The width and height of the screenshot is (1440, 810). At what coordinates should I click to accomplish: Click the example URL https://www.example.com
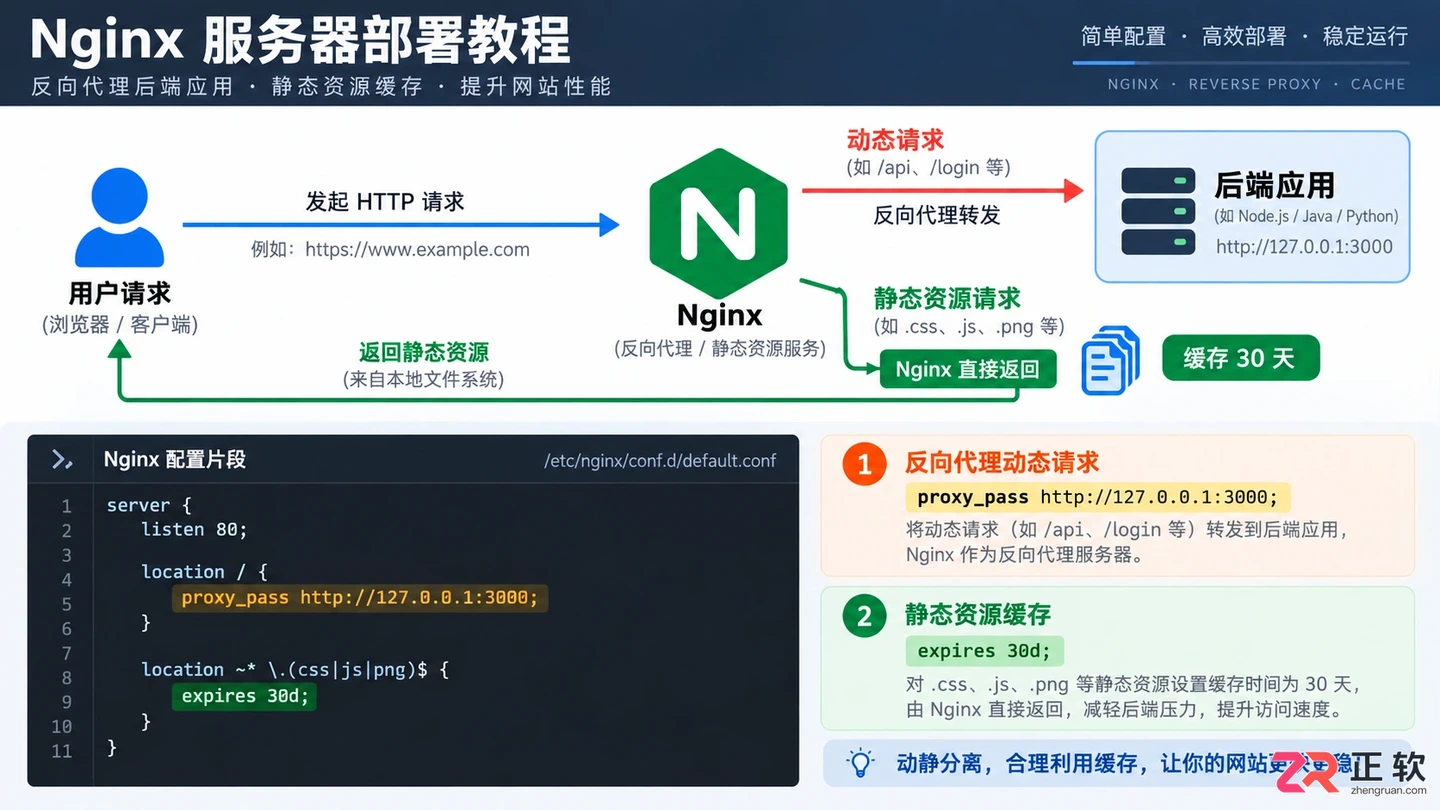point(417,250)
